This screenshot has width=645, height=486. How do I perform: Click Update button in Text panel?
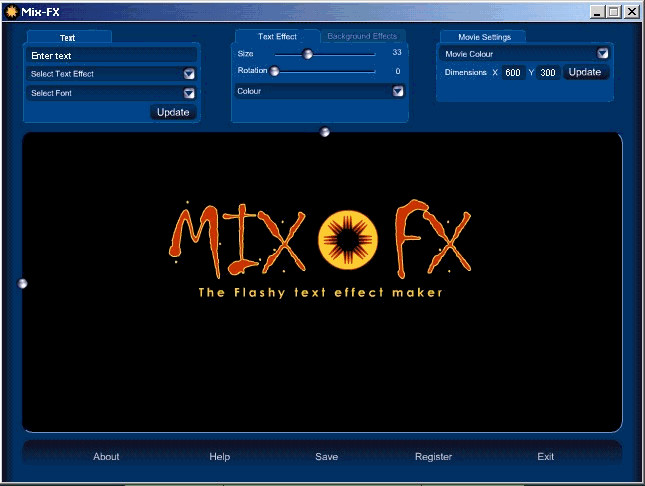pyautogui.click(x=173, y=112)
